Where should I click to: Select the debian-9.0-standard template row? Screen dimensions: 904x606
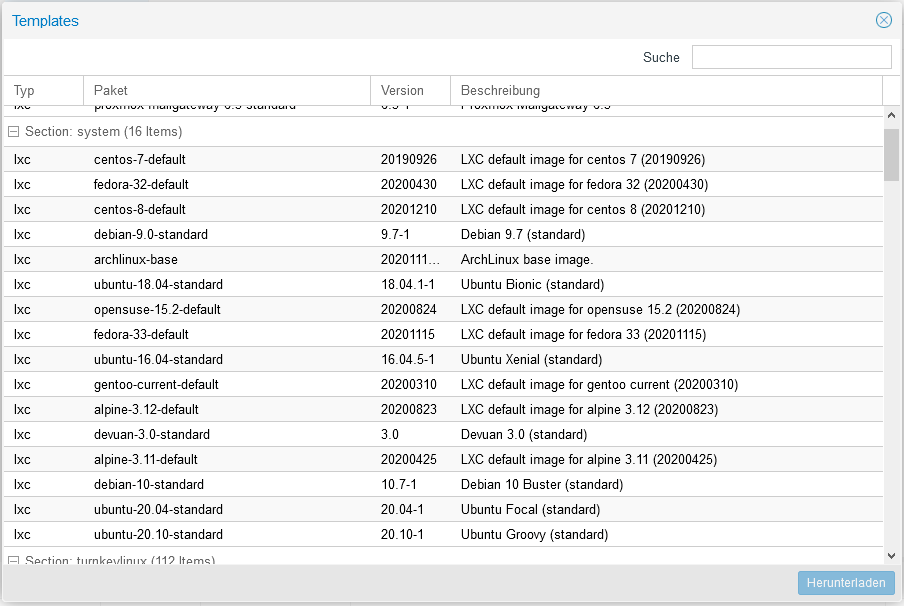click(x=443, y=235)
